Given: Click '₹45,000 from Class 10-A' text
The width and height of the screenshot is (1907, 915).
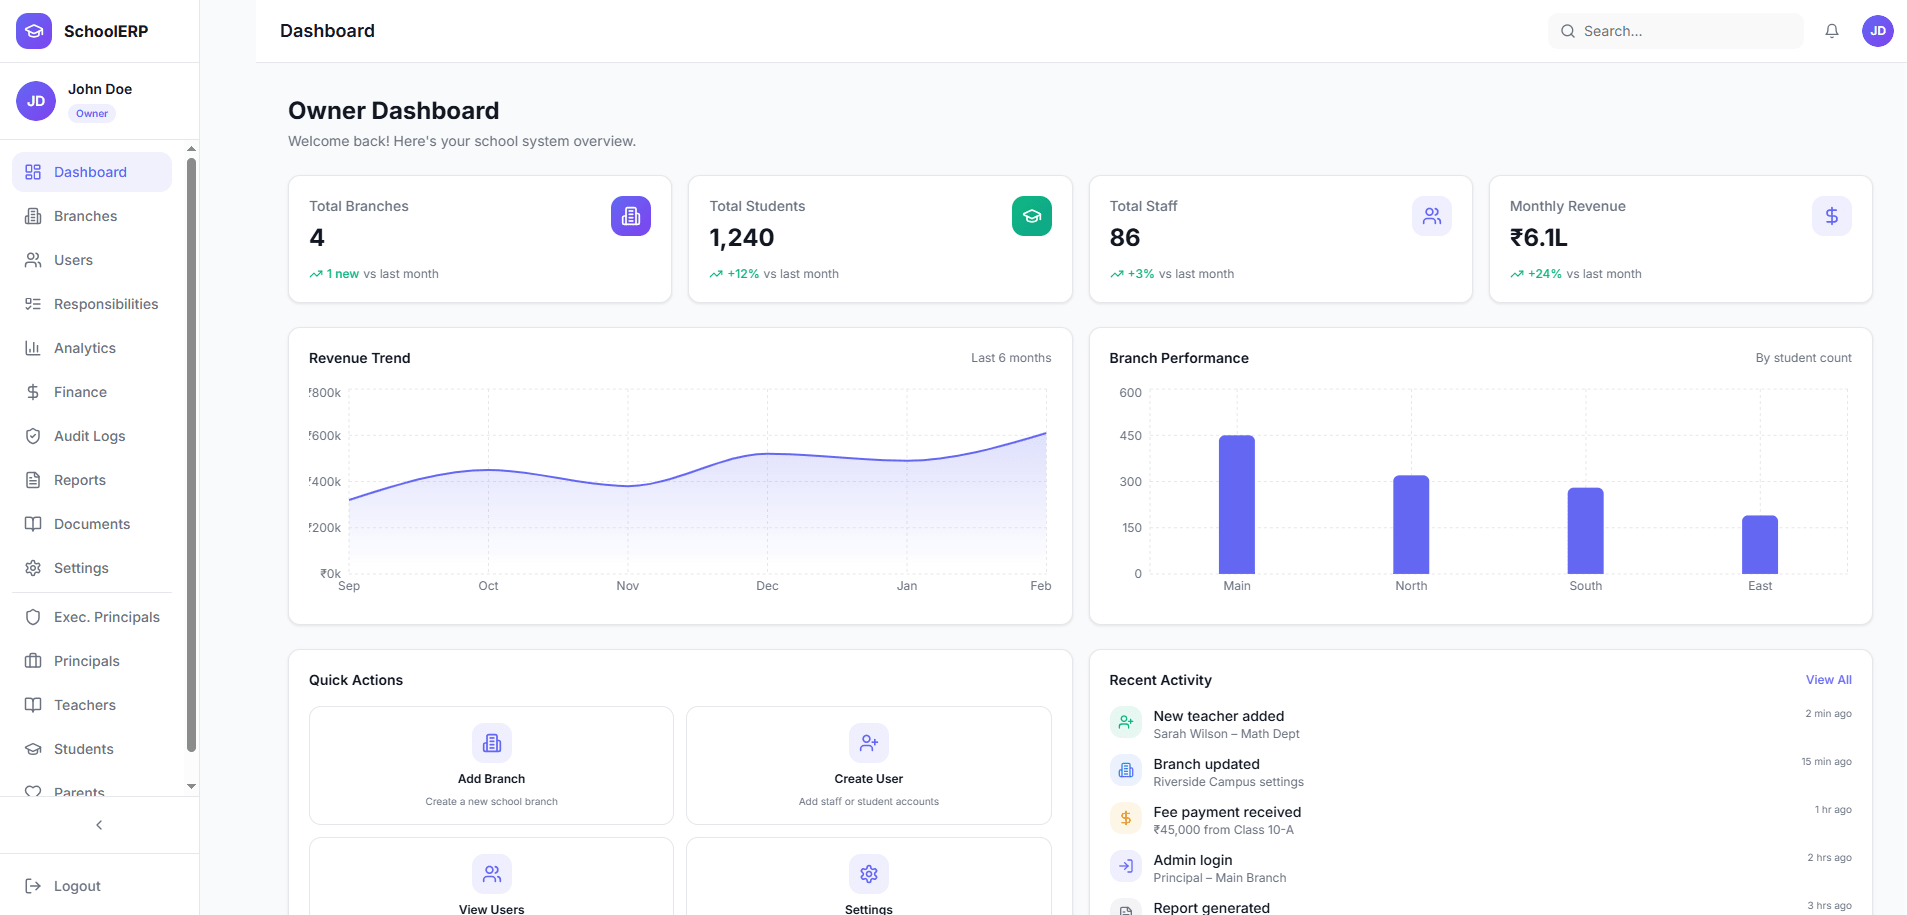Looking at the screenshot, I should (1223, 830).
